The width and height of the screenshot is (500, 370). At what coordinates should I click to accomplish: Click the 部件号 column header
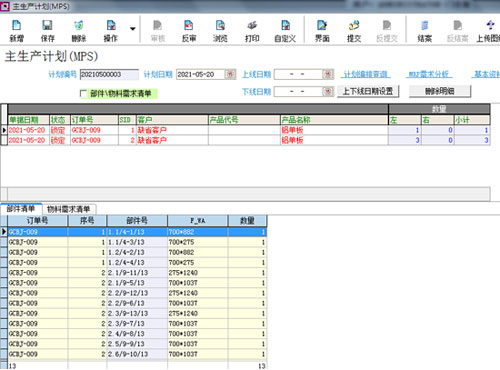137,221
